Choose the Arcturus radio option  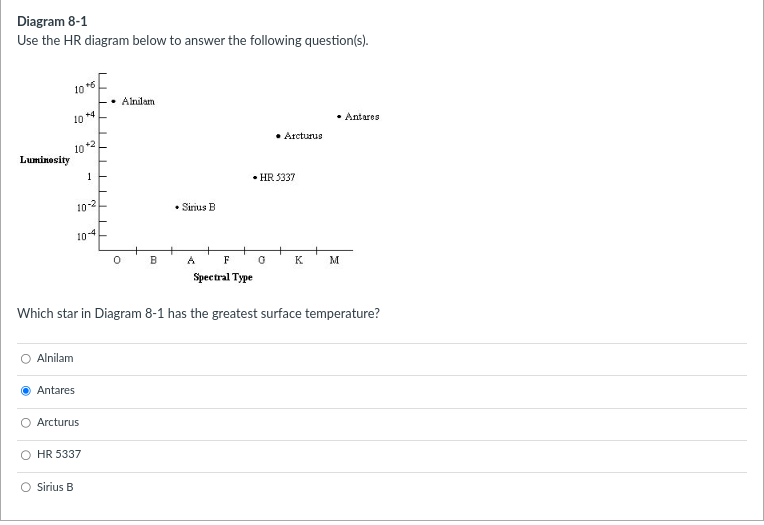pos(24,422)
